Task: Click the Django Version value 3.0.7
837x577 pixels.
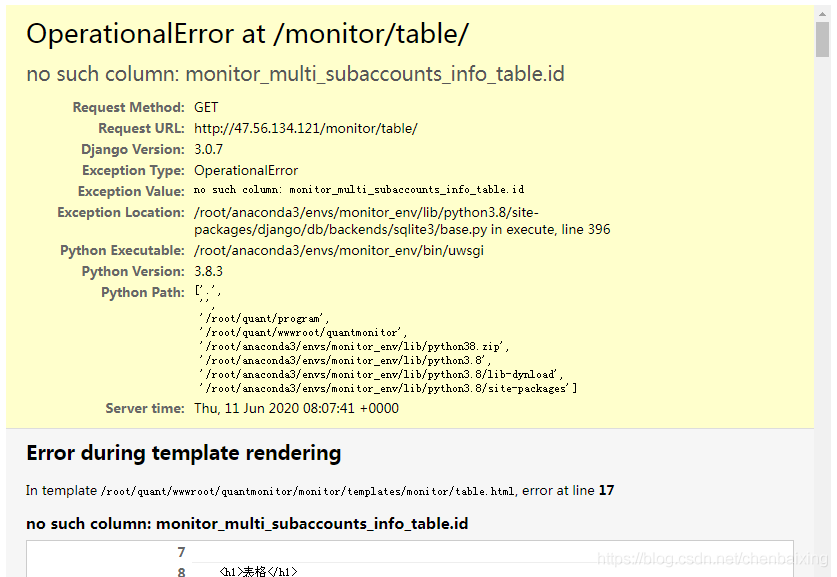Action: point(208,149)
